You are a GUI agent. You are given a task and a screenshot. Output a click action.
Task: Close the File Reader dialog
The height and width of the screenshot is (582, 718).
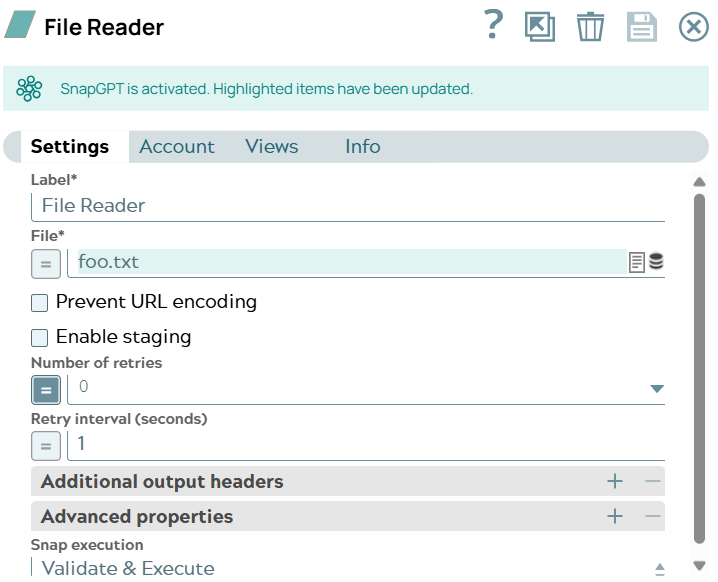click(693, 27)
